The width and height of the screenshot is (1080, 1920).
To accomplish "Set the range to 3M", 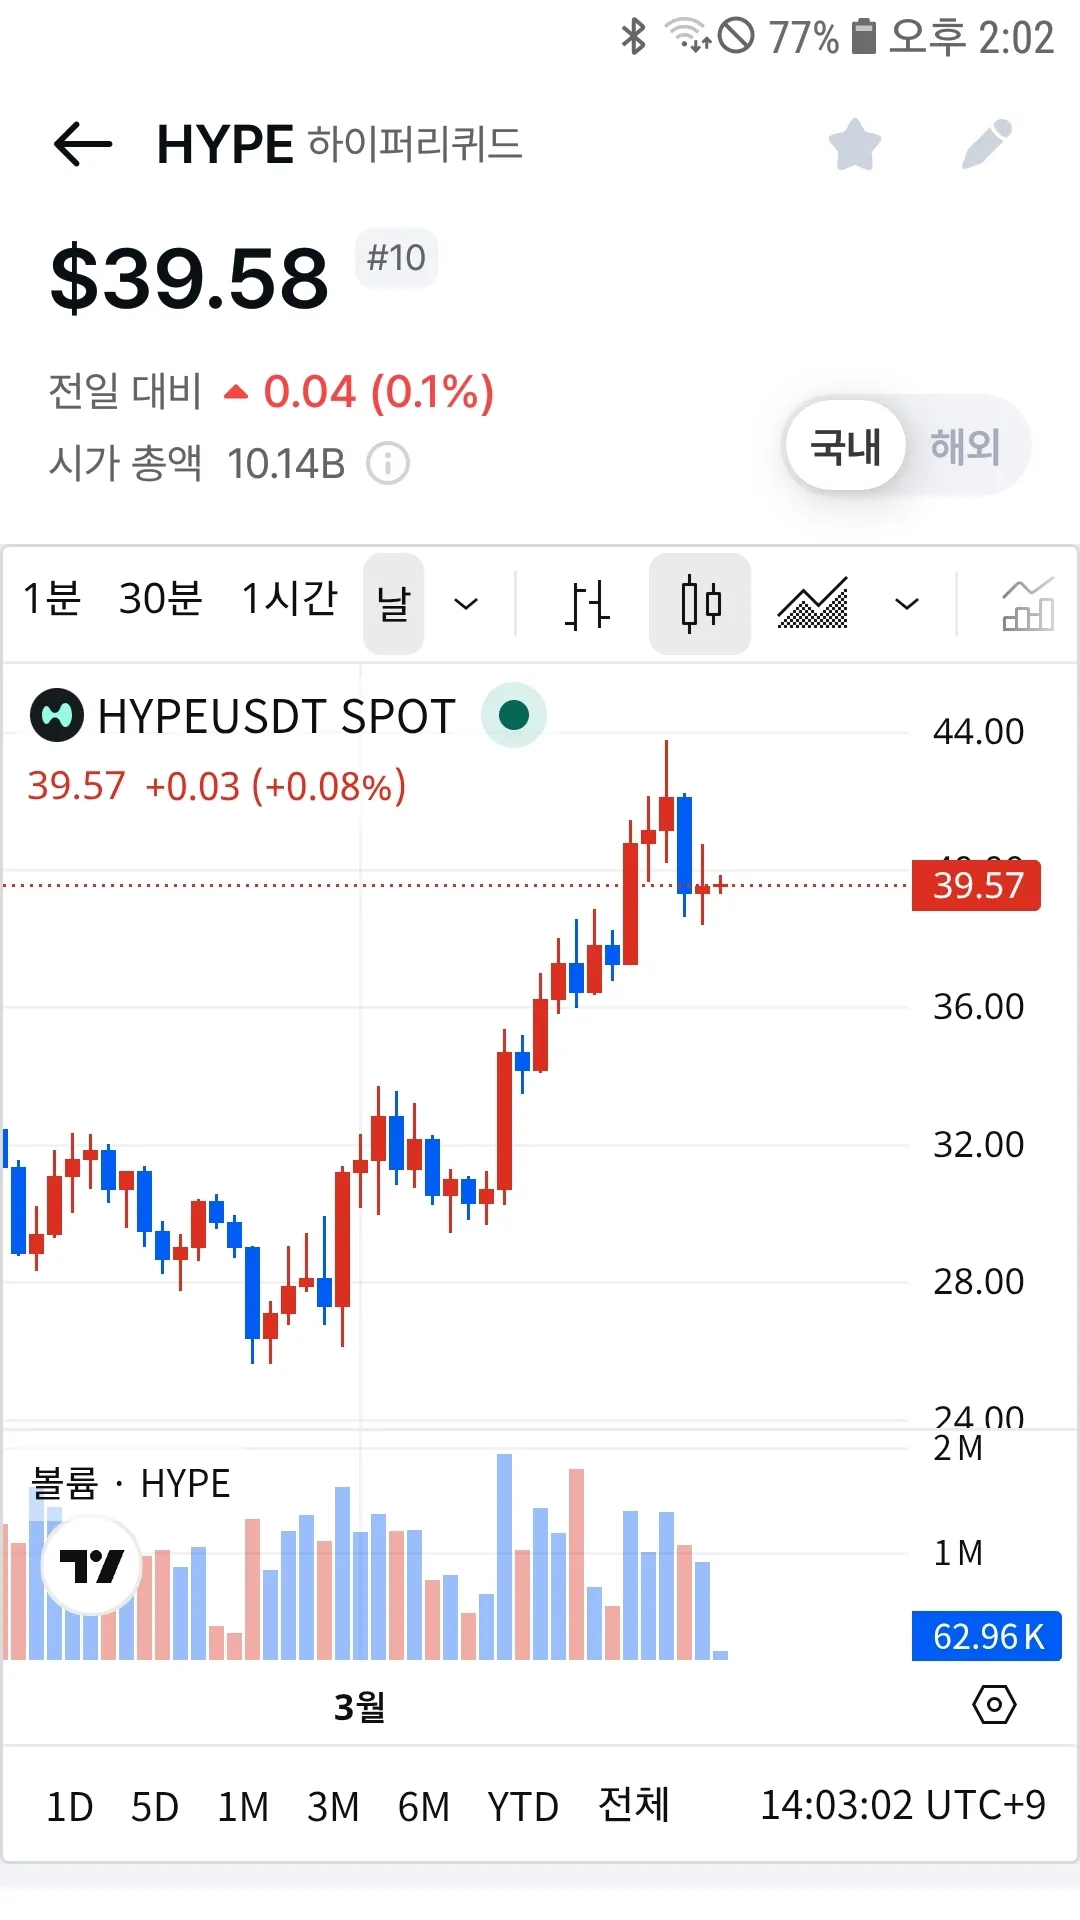I will point(333,1807).
